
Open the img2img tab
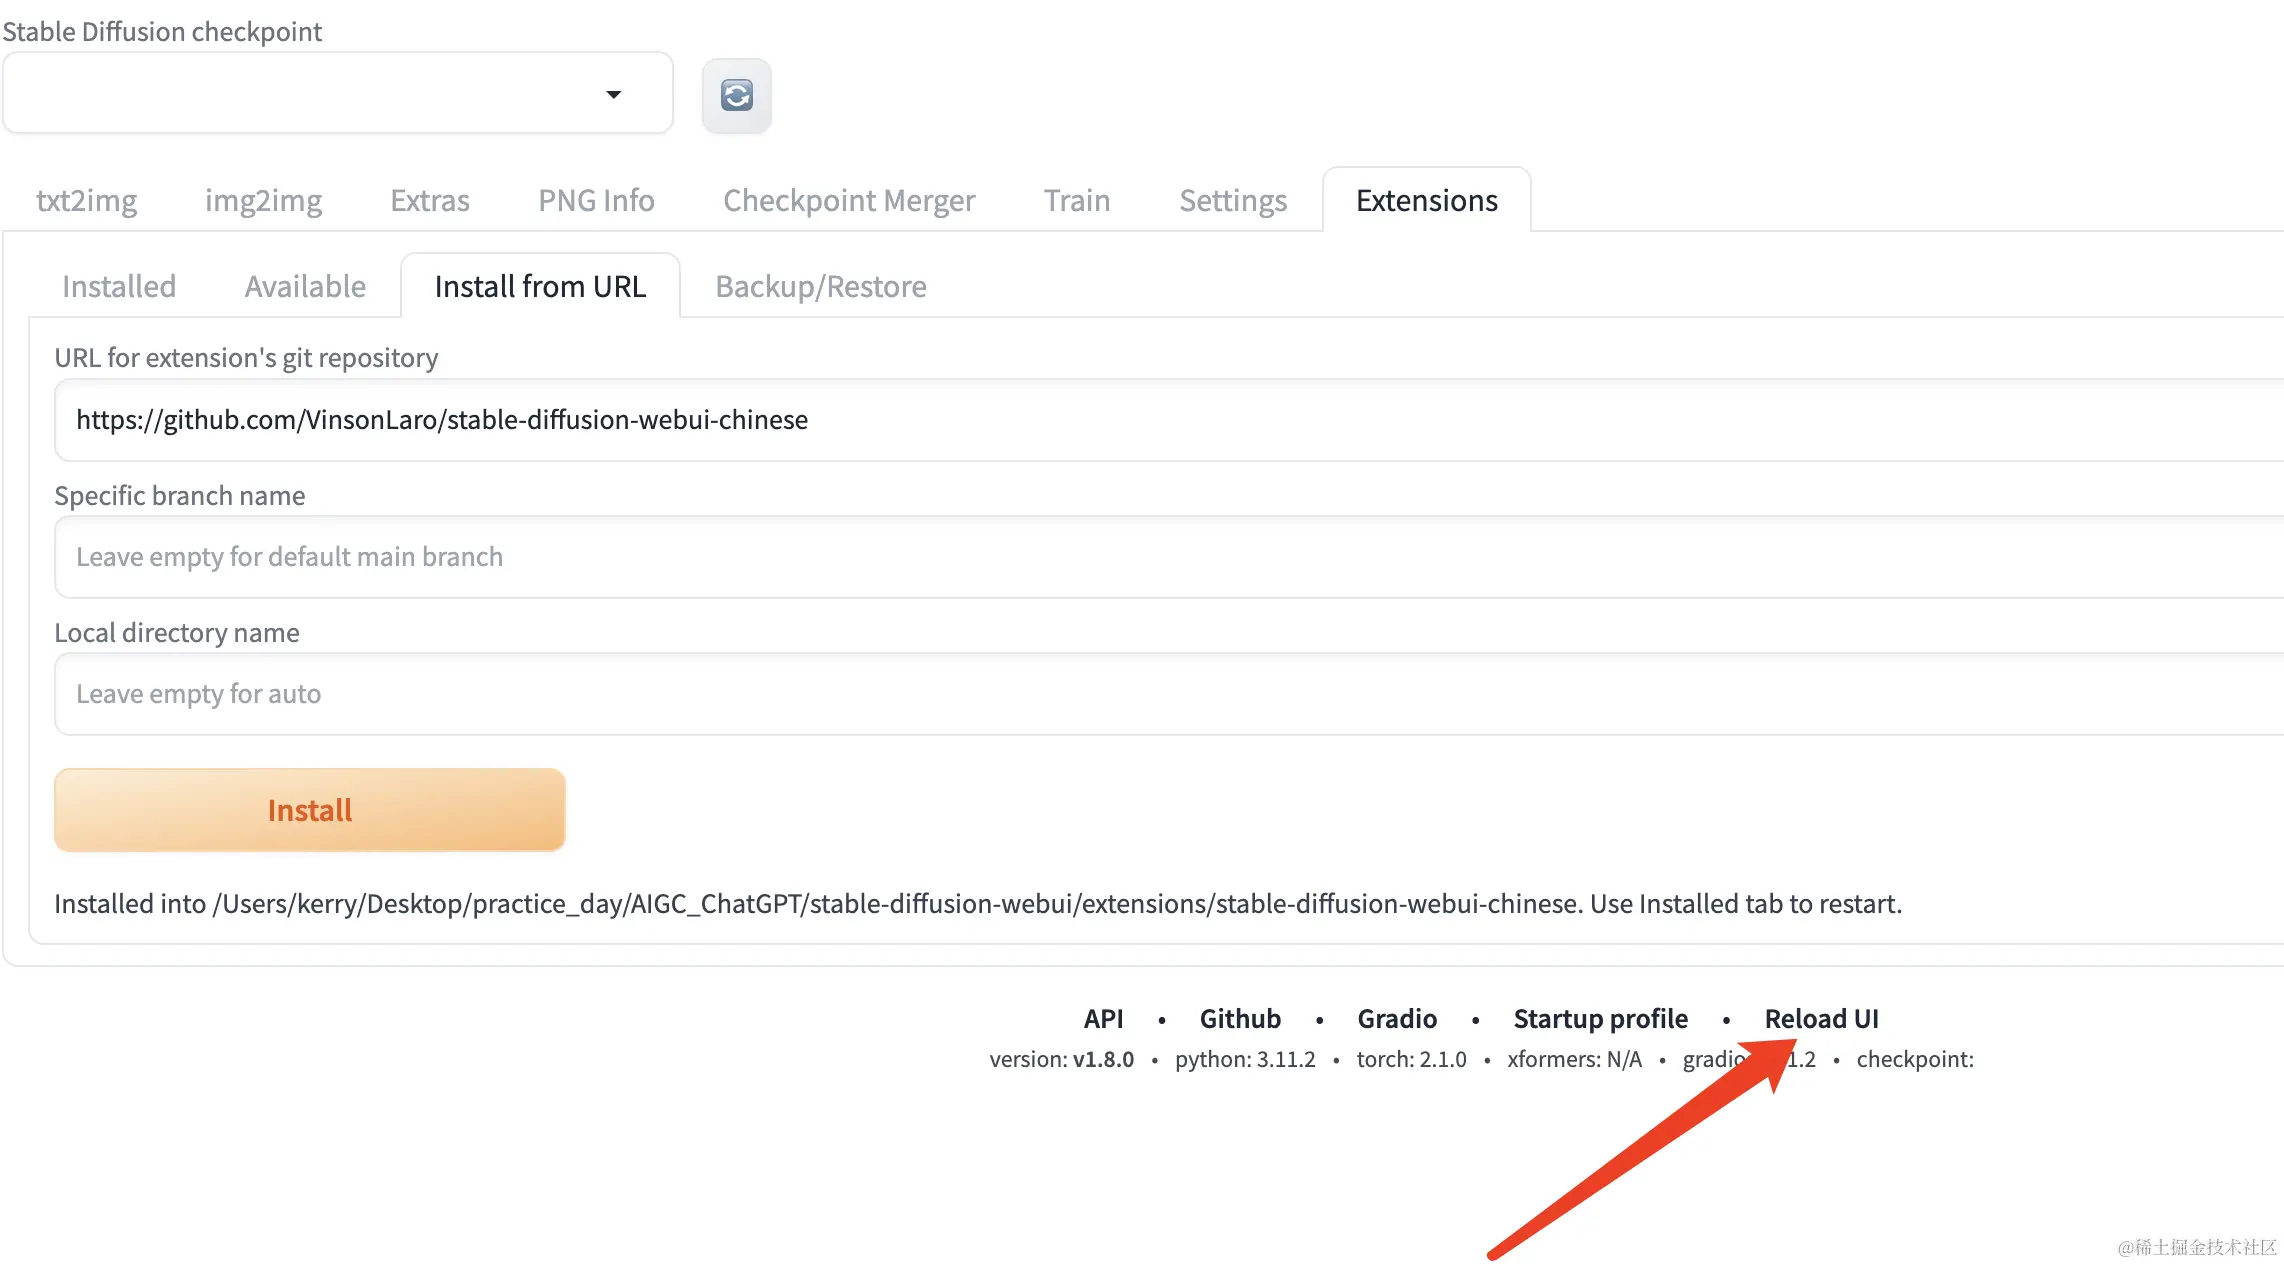point(263,200)
